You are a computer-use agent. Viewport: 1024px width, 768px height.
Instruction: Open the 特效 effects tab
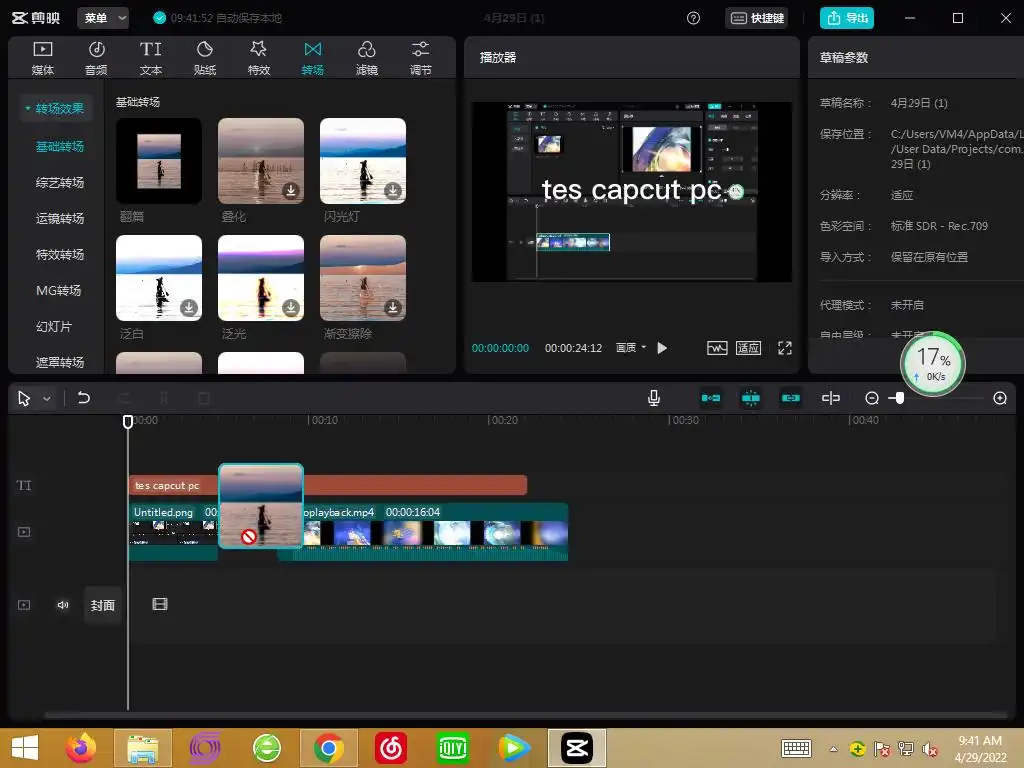pyautogui.click(x=259, y=57)
